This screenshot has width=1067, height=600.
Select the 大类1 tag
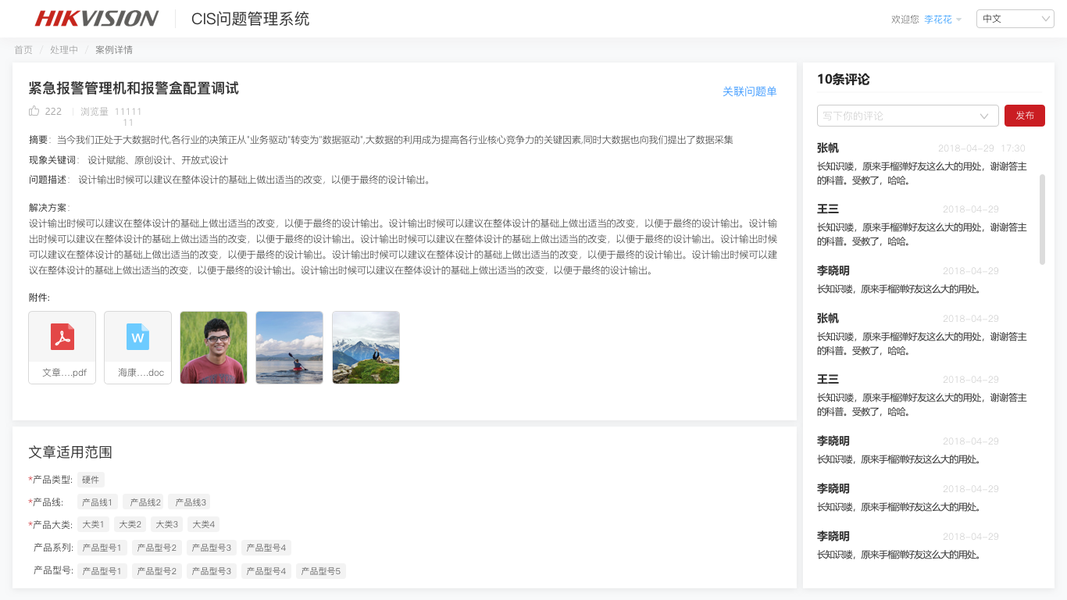pos(93,524)
